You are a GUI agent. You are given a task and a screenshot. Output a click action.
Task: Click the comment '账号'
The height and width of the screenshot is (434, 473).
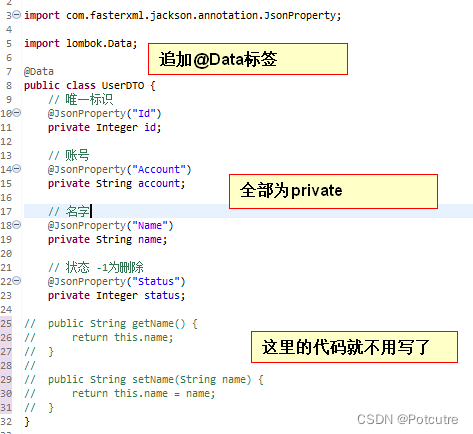77,155
